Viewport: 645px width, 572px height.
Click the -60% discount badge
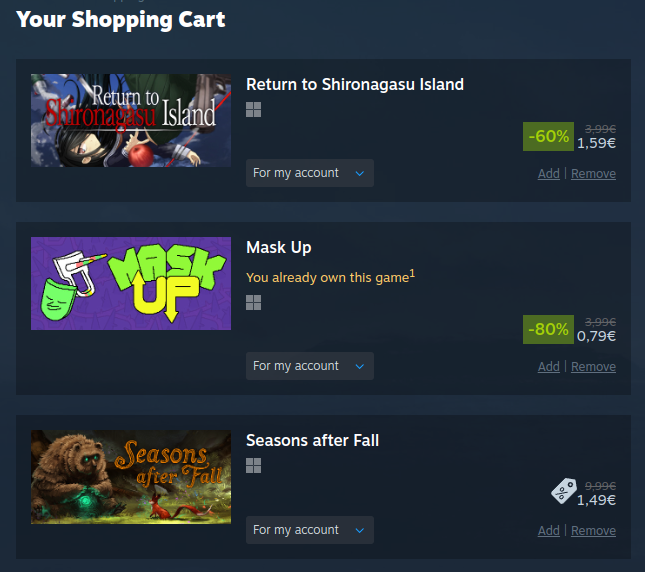(548, 136)
